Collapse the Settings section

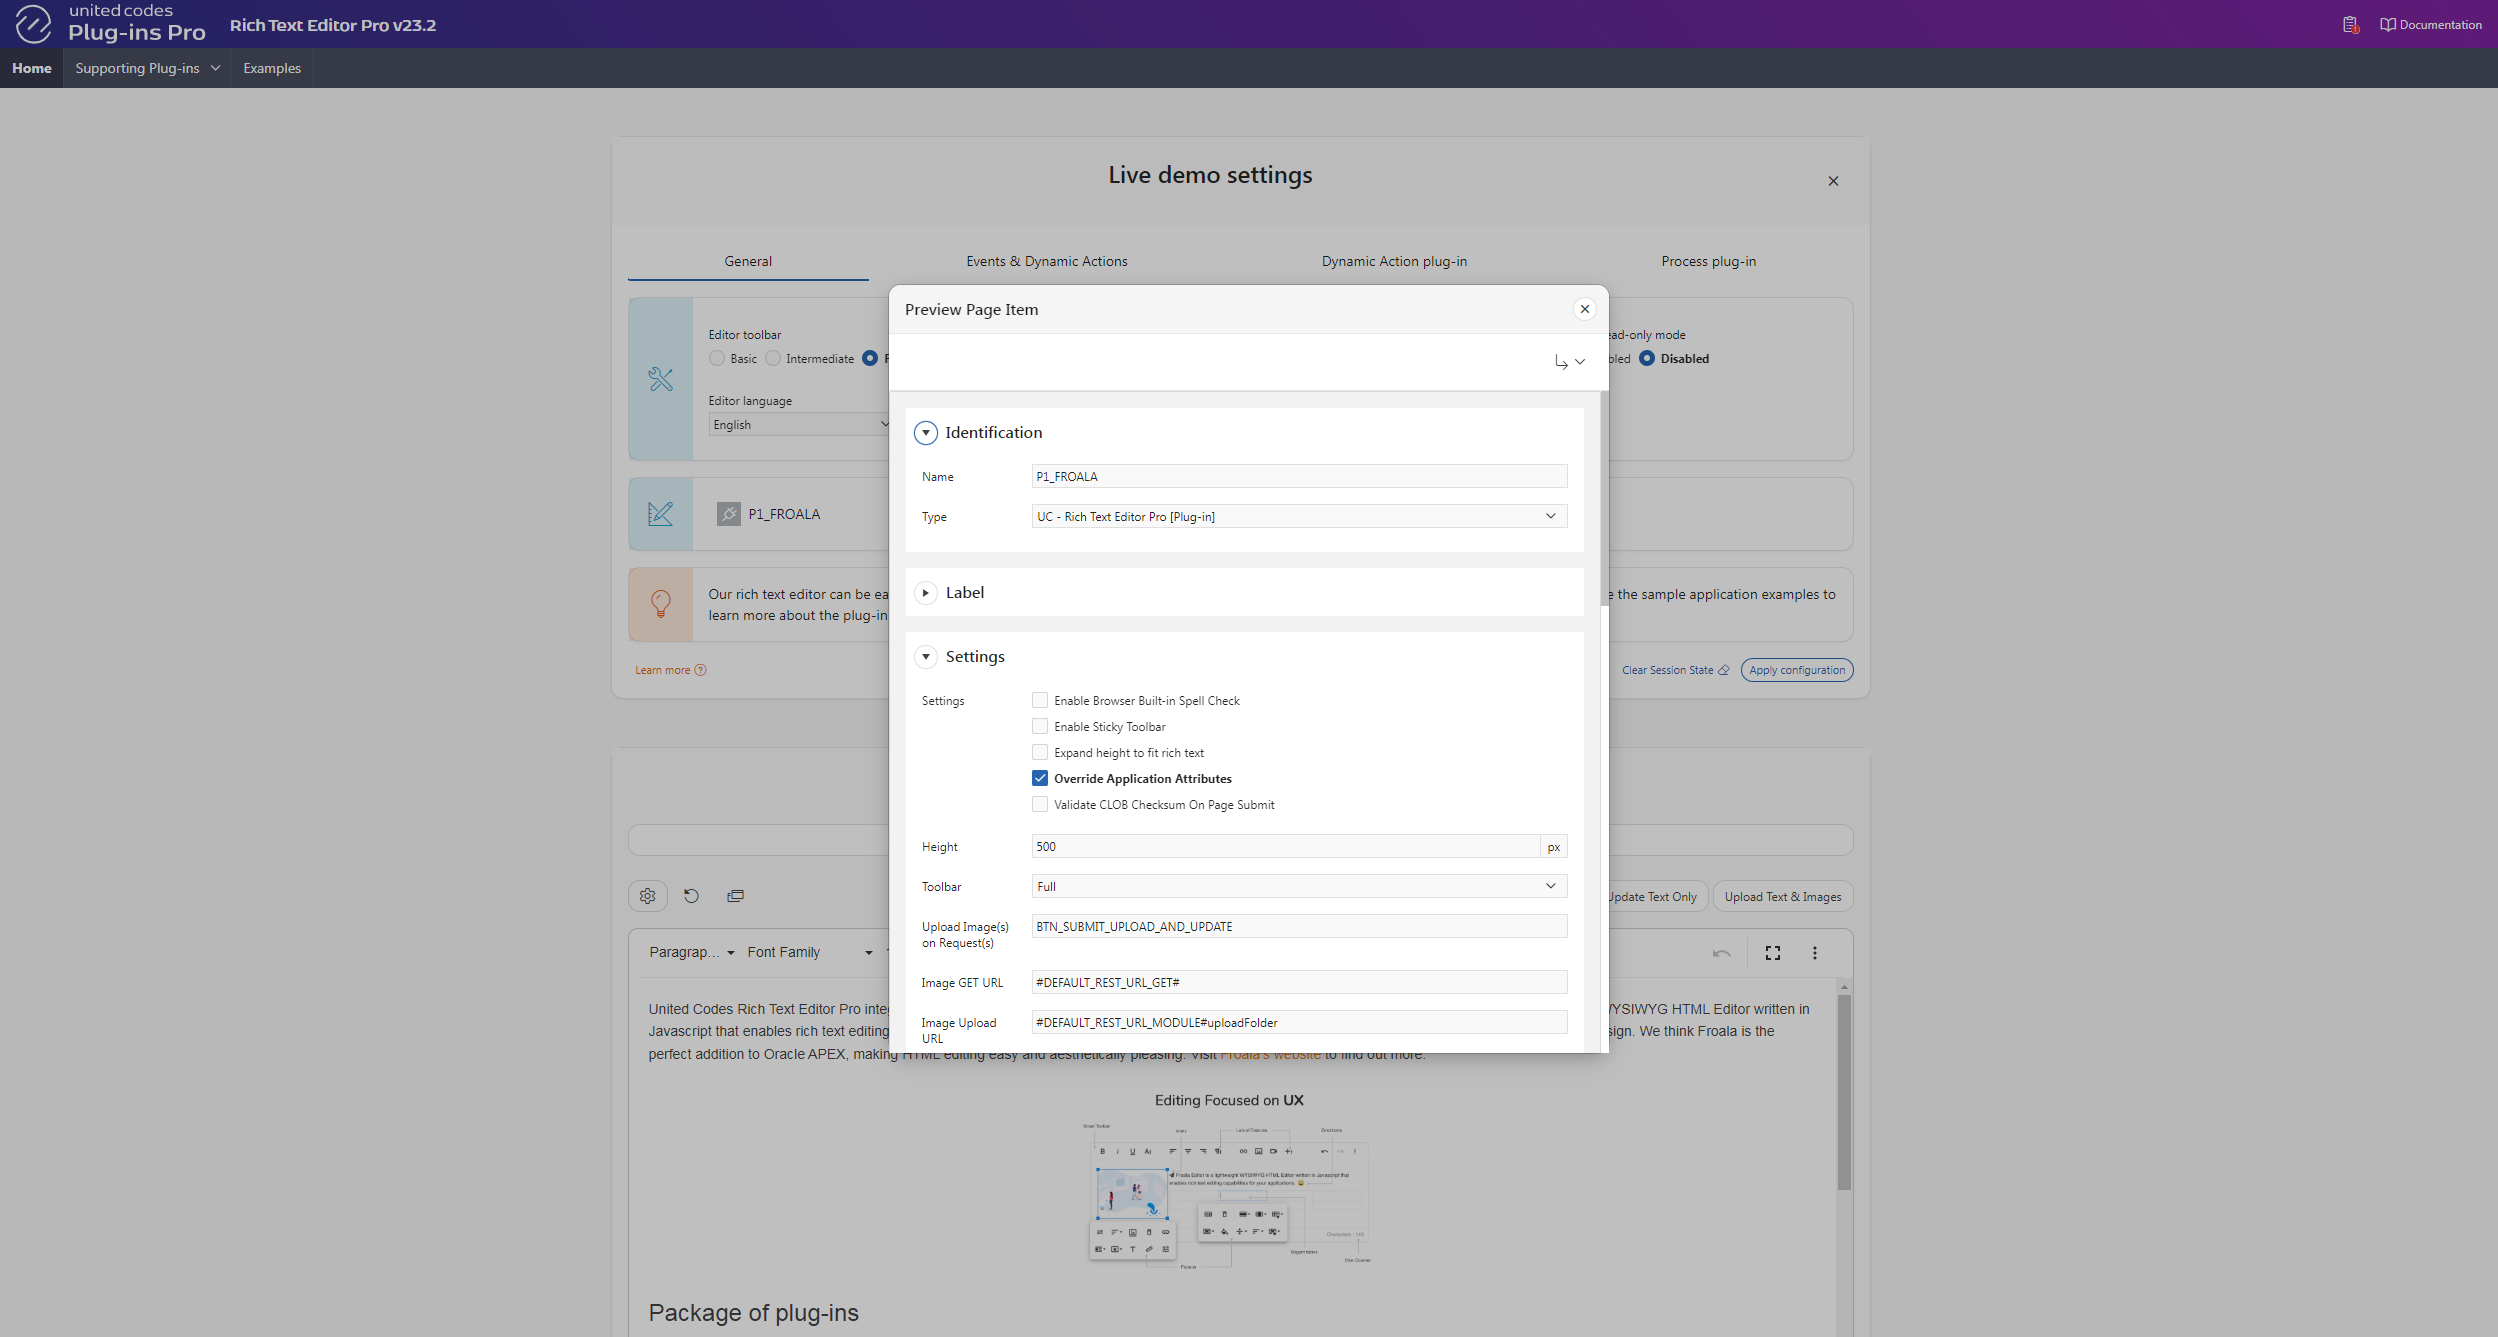926,657
